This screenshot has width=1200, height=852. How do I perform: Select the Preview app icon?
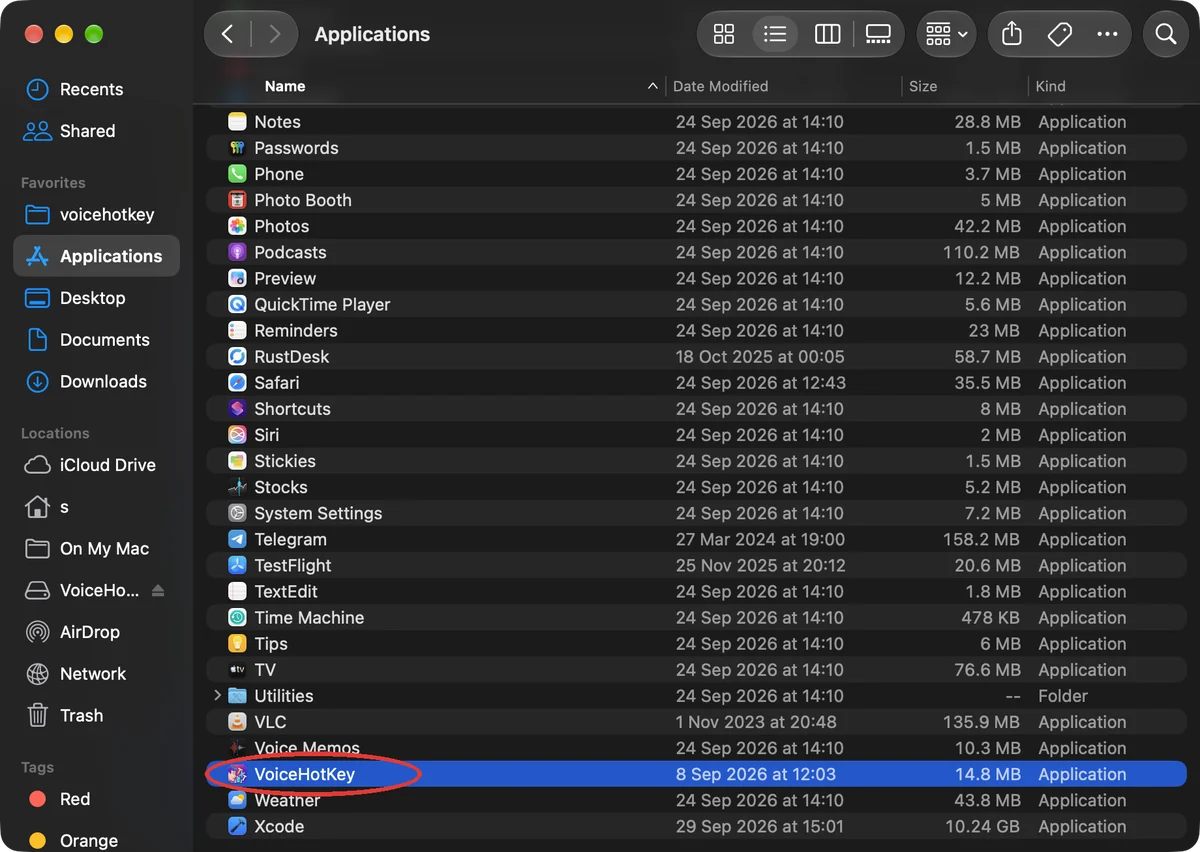point(237,278)
